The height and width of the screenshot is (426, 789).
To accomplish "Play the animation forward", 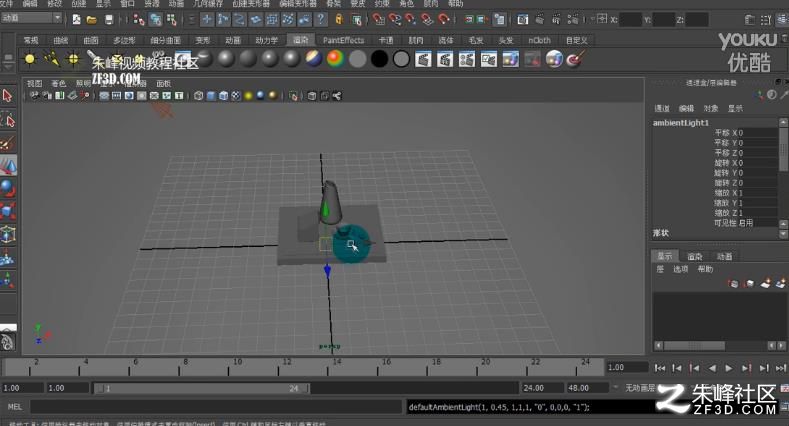I will (729, 368).
